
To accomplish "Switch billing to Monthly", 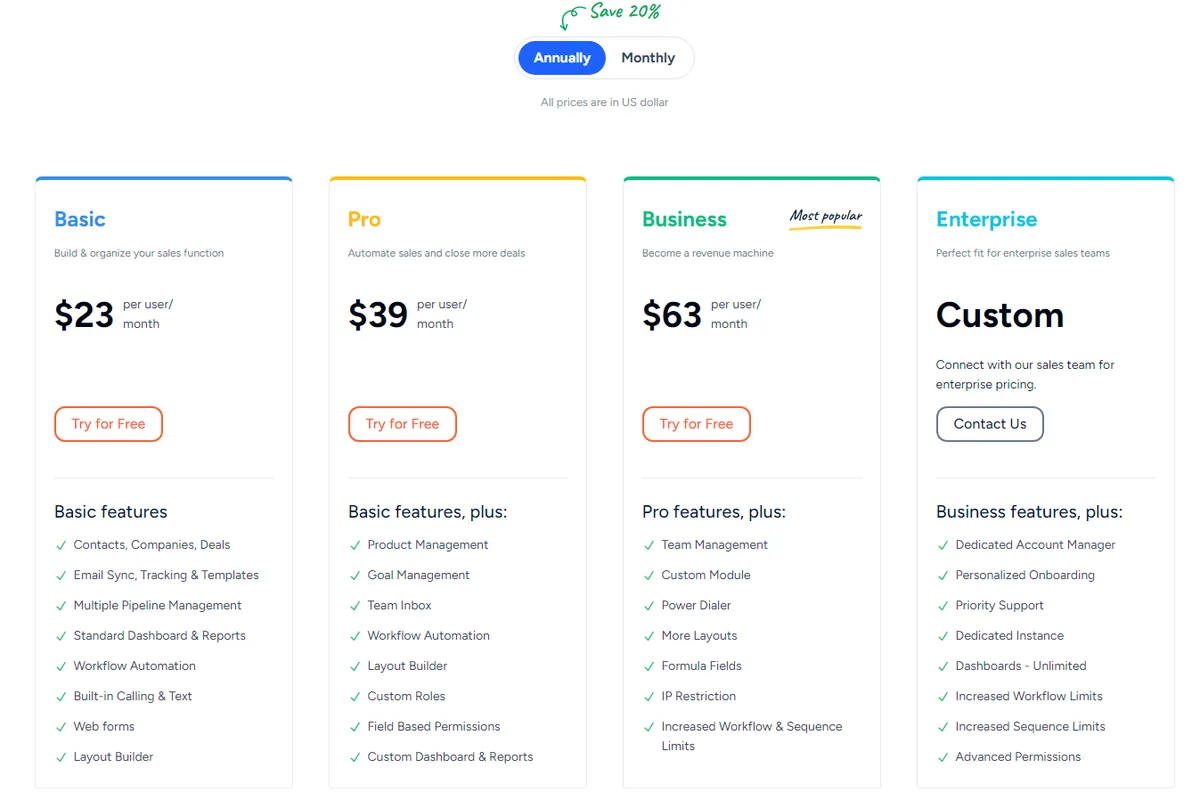I will click(x=647, y=57).
